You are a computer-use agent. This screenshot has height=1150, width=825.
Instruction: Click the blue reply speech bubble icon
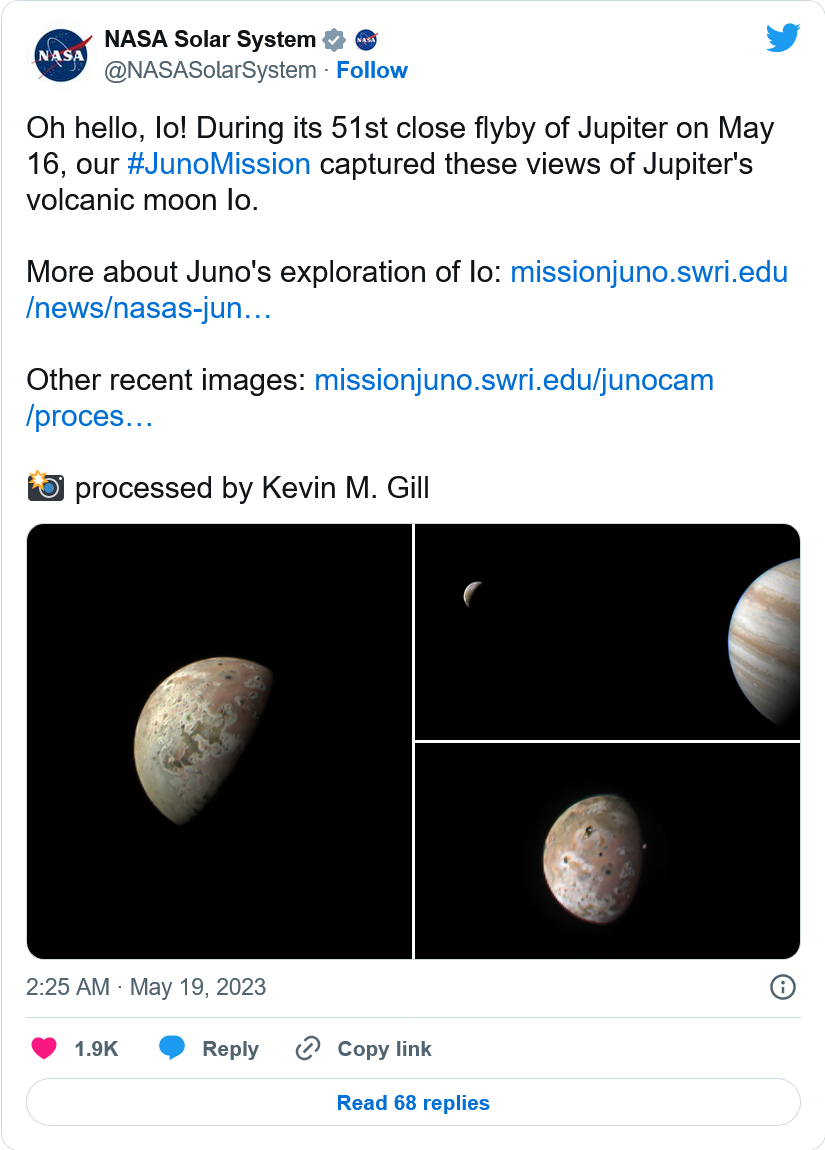(x=172, y=1048)
